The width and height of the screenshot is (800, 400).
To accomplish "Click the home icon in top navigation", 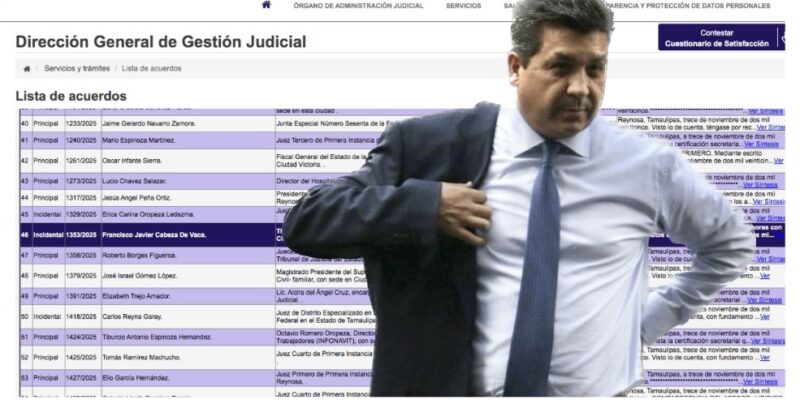I will 266,5.
